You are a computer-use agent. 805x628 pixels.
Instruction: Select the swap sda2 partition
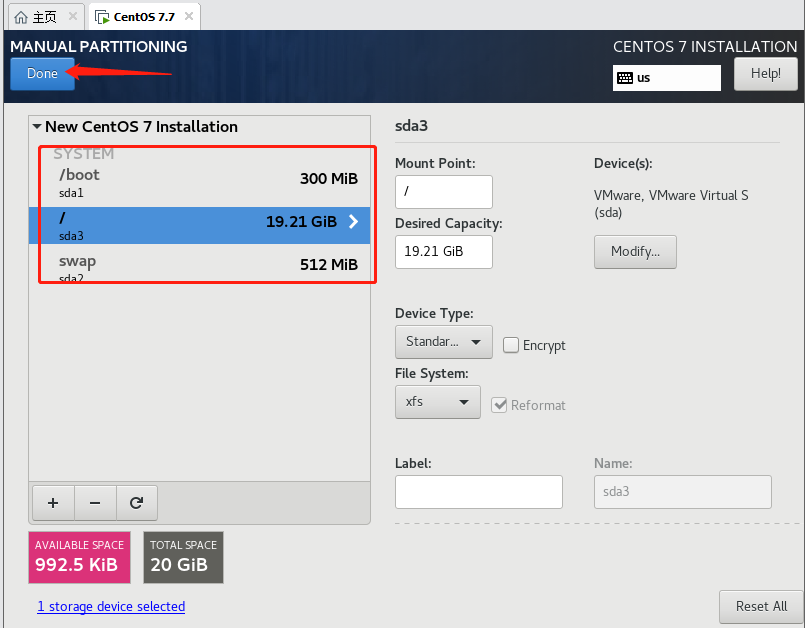(x=200, y=267)
